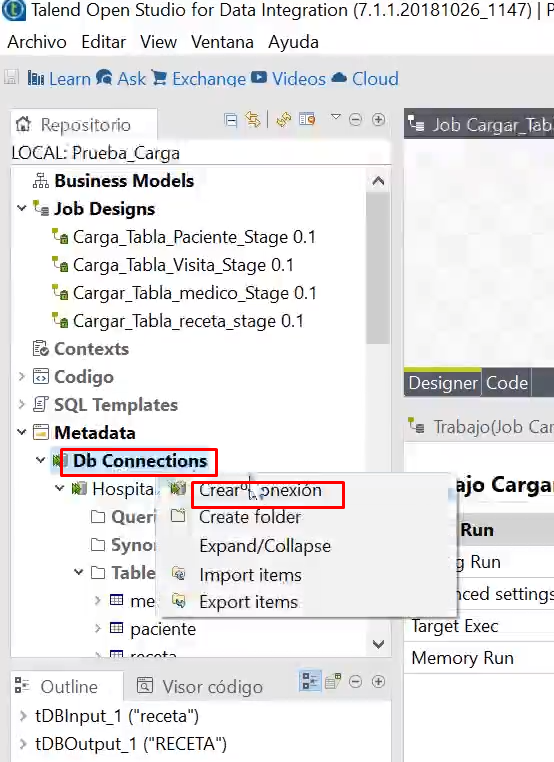Open the Repositorio view menu triangle

click(335, 117)
